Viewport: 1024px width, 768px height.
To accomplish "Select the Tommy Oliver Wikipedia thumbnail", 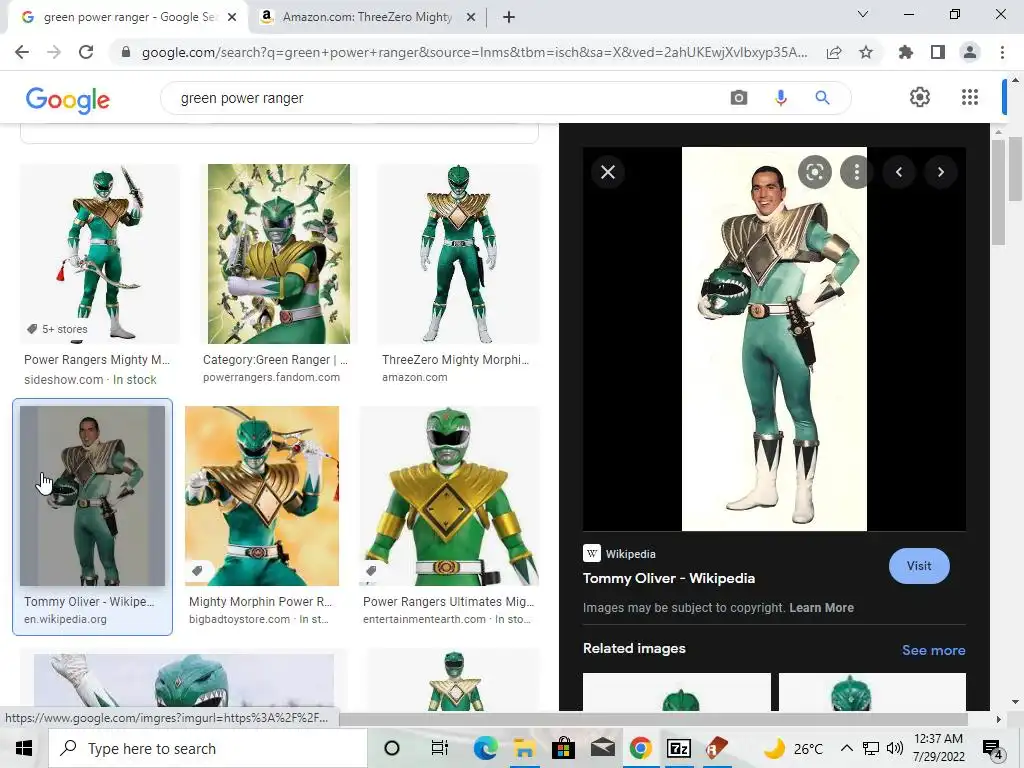I will click(92, 496).
